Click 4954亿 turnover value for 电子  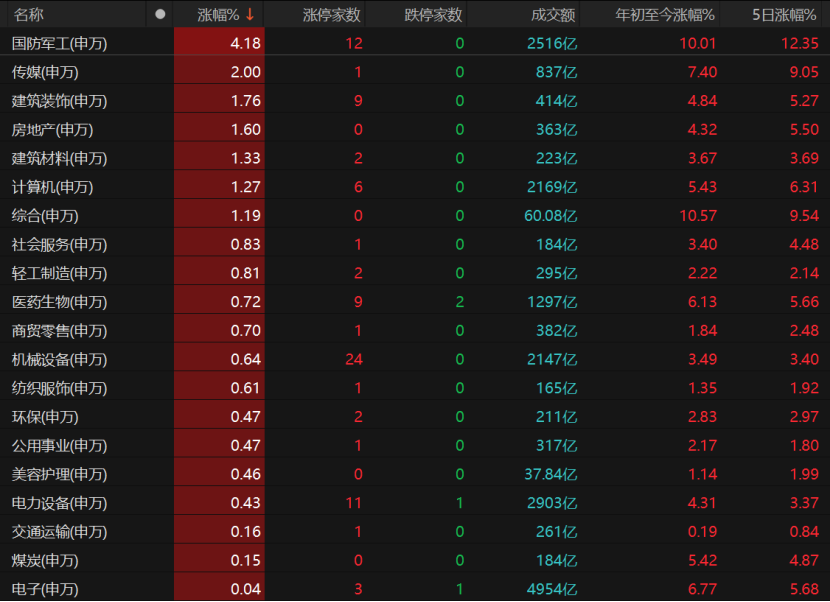click(552, 589)
